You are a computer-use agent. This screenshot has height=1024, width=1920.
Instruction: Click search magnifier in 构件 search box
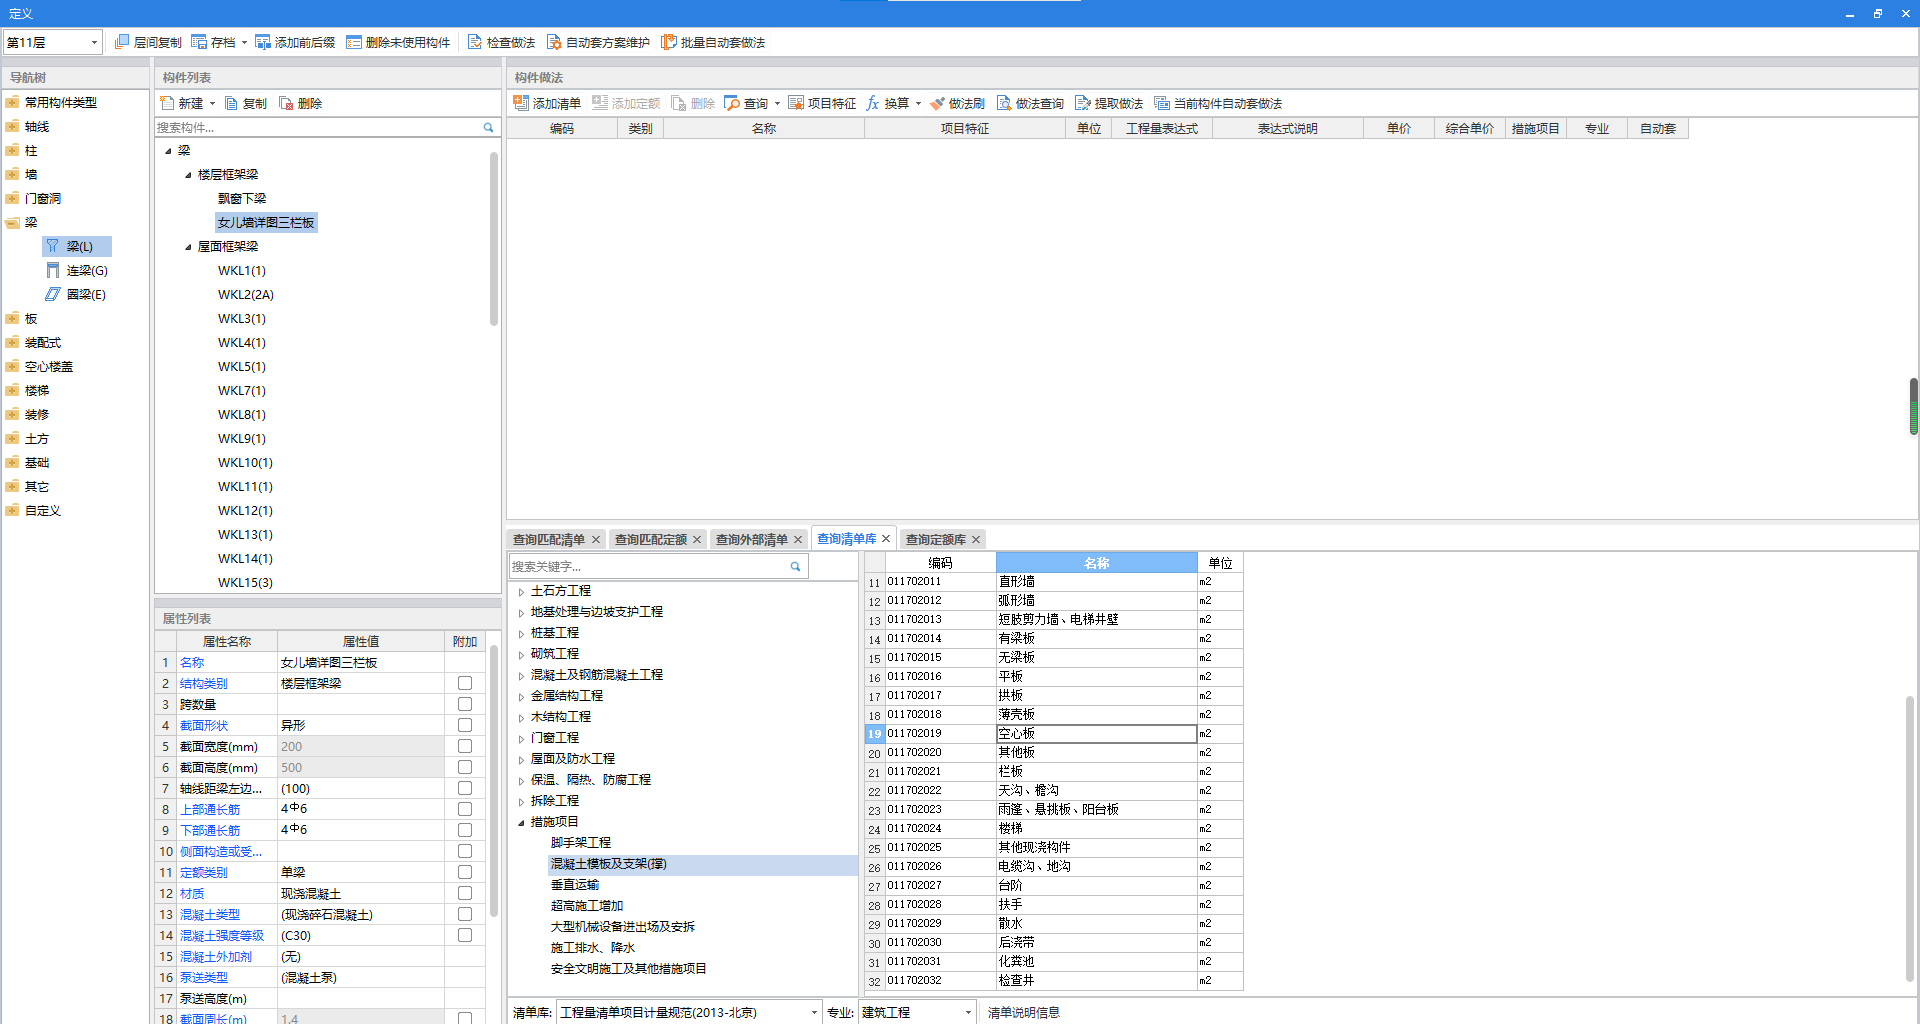488,127
